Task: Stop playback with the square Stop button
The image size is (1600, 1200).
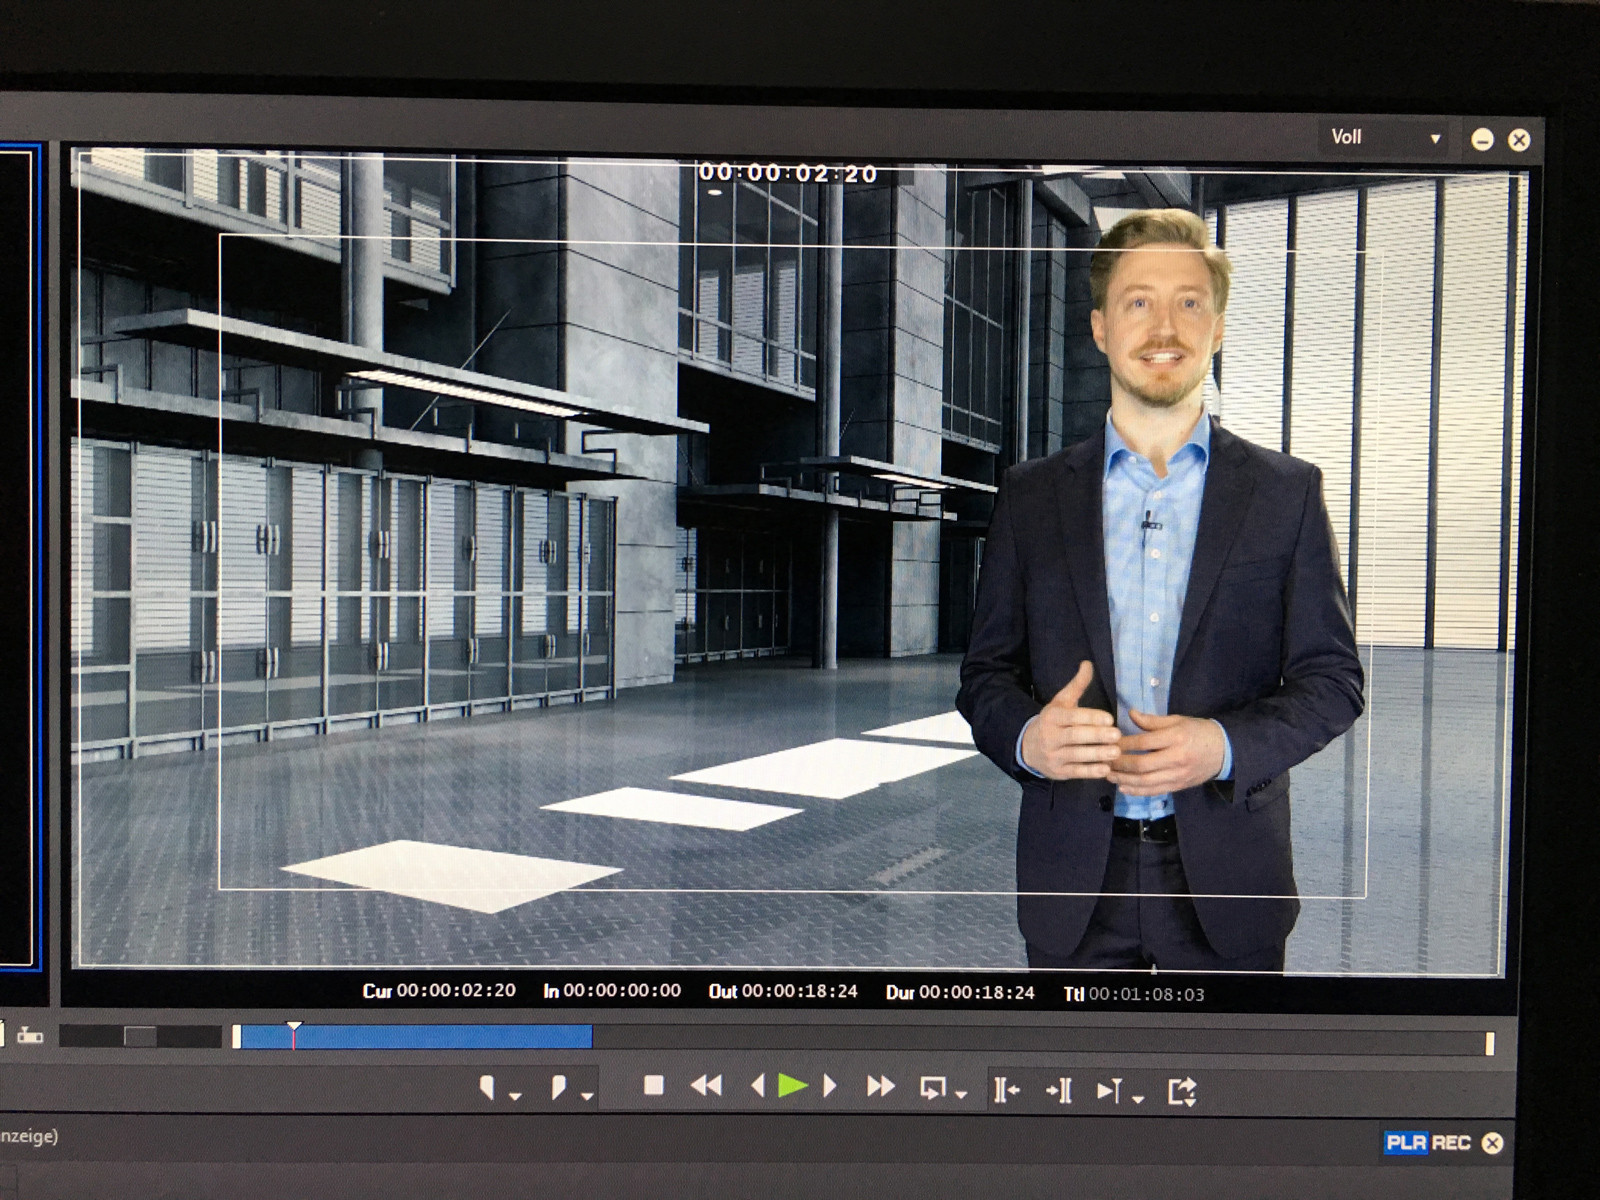Action: tap(654, 1086)
